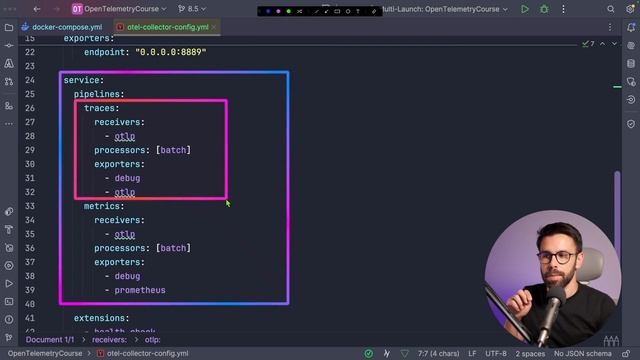Click the green status check icon
Viewport: 640px width, 360px height.
(368, 353)
